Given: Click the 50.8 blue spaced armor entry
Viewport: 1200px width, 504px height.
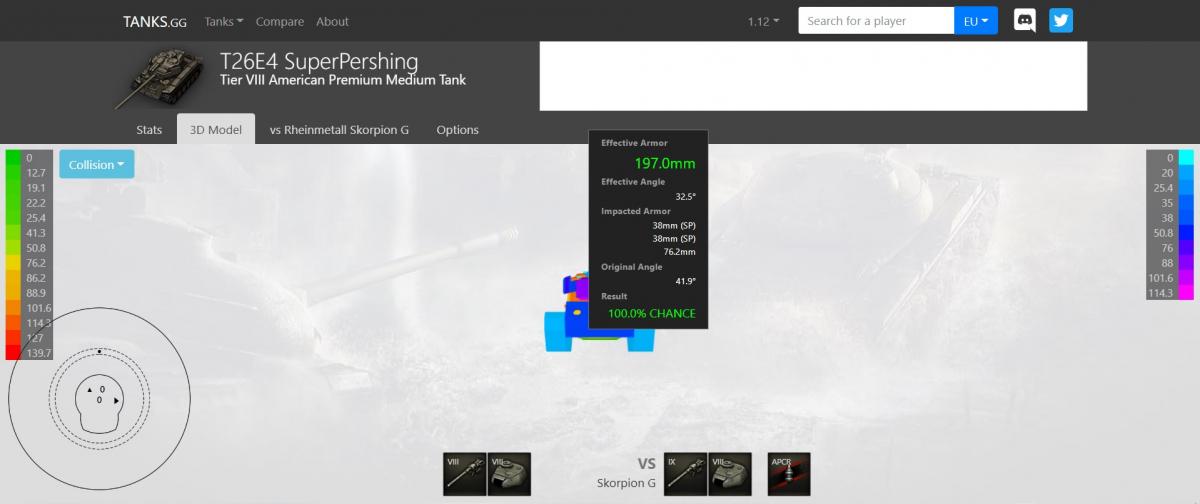Looking at the screenshot, I should pyautogui.click(x=1170, y=232).
